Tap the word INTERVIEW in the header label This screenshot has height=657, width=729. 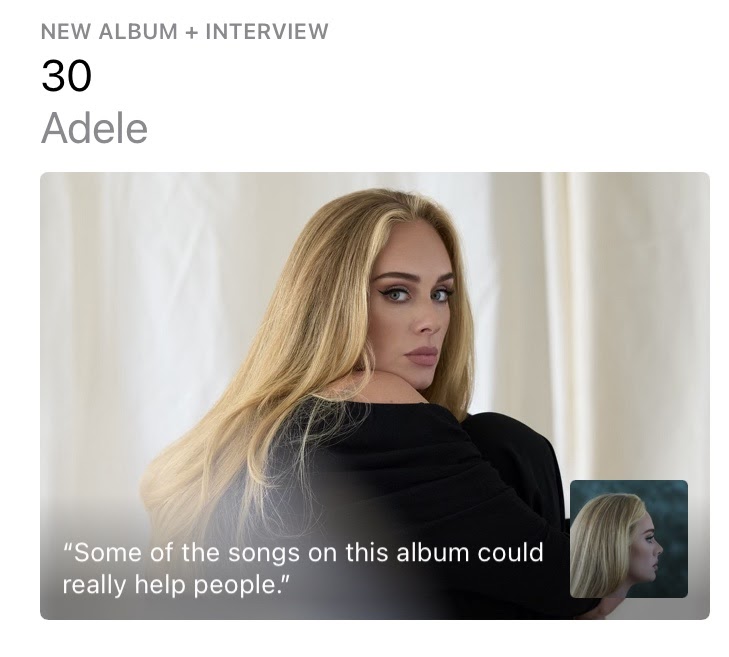(x=267, y=32)
